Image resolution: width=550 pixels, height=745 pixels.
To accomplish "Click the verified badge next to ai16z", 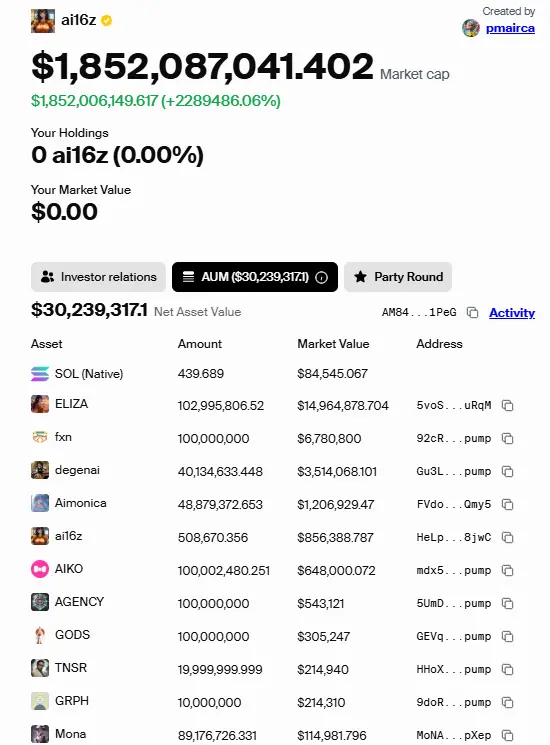I will (107, 20).
